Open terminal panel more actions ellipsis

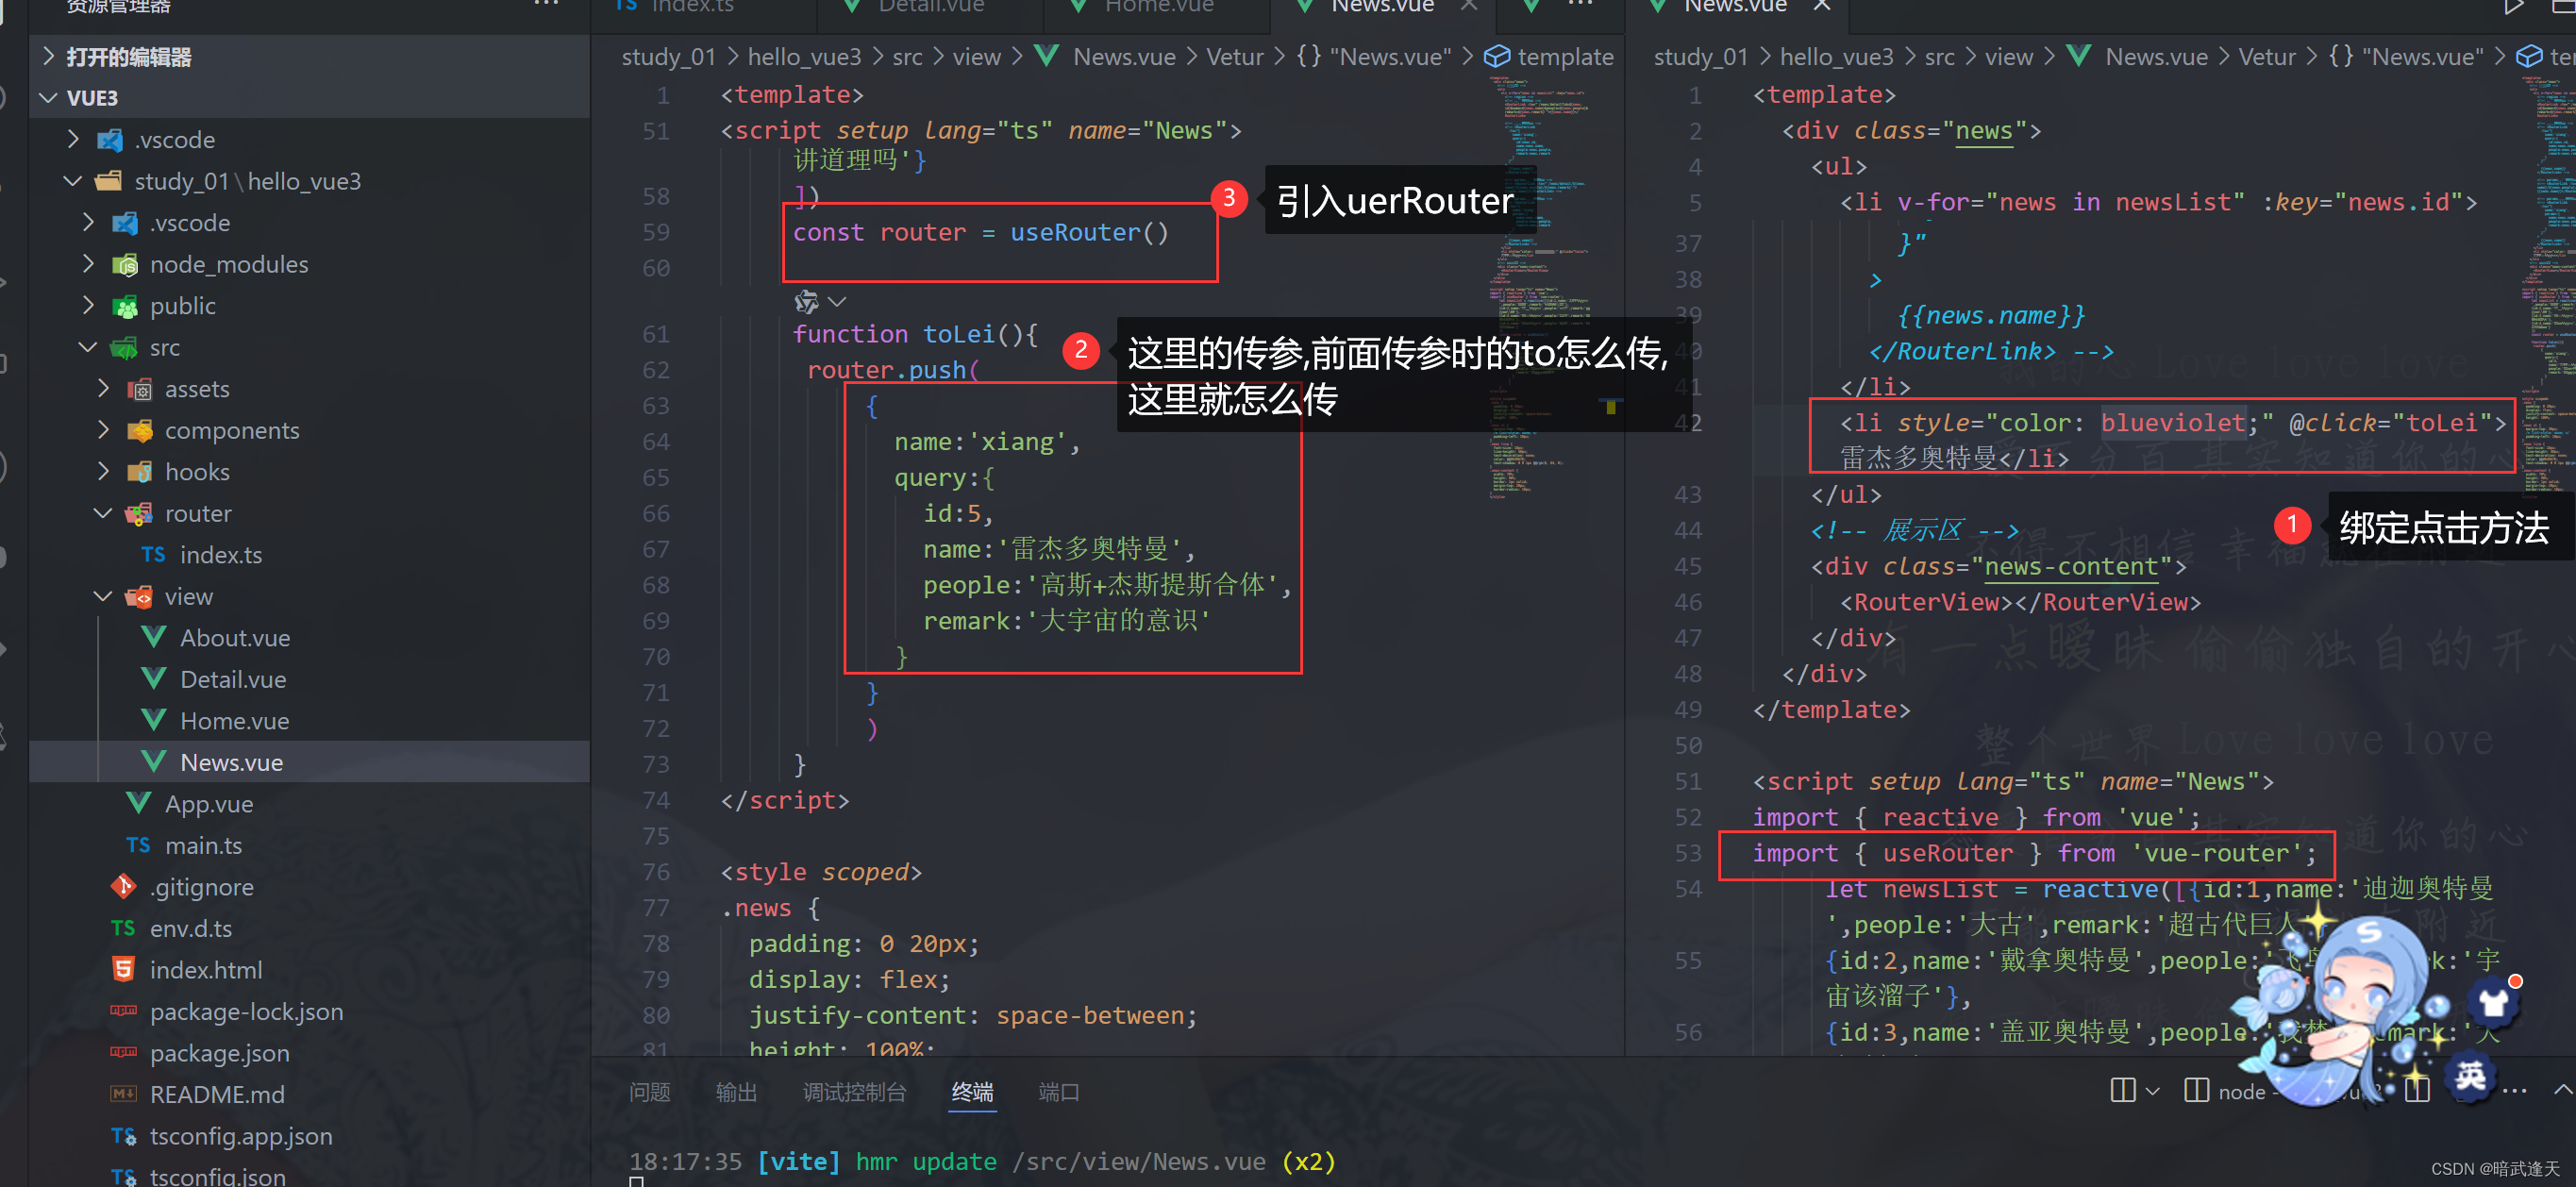click(2514, 1090)
